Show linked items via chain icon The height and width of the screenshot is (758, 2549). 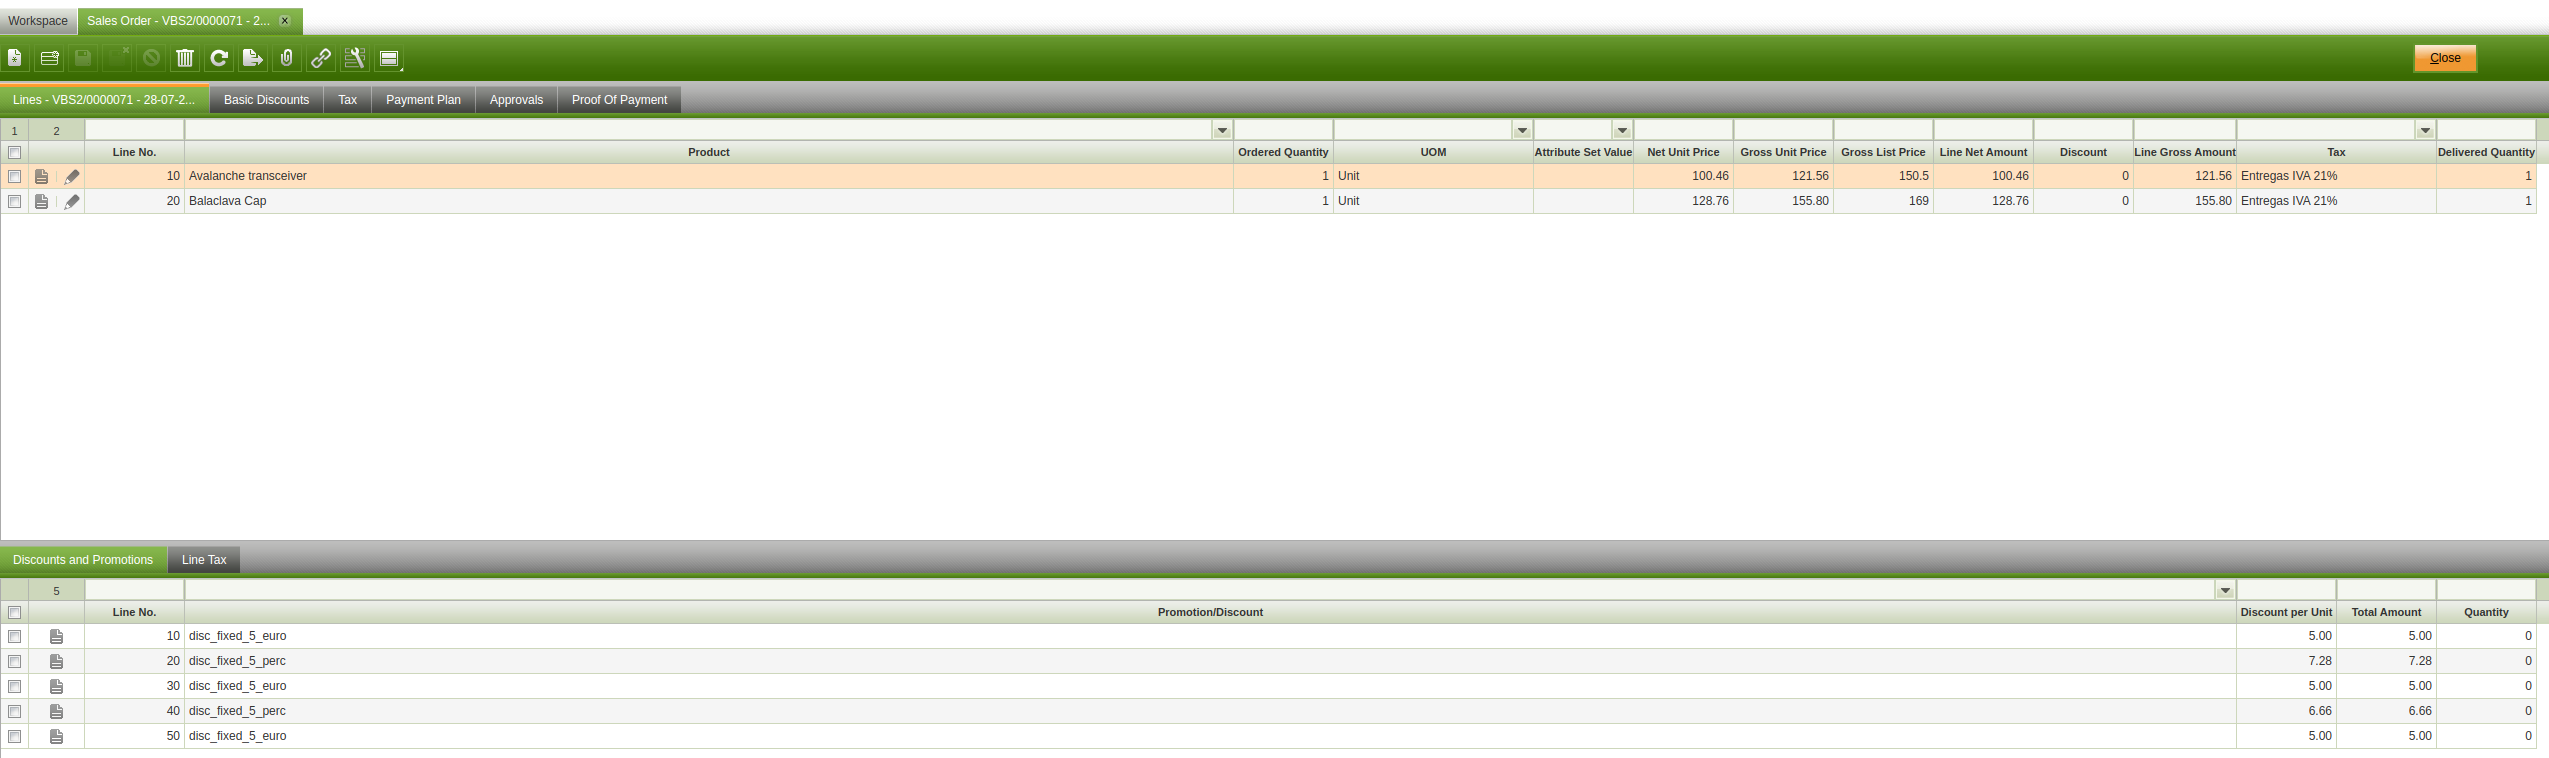tap(321, 58)
